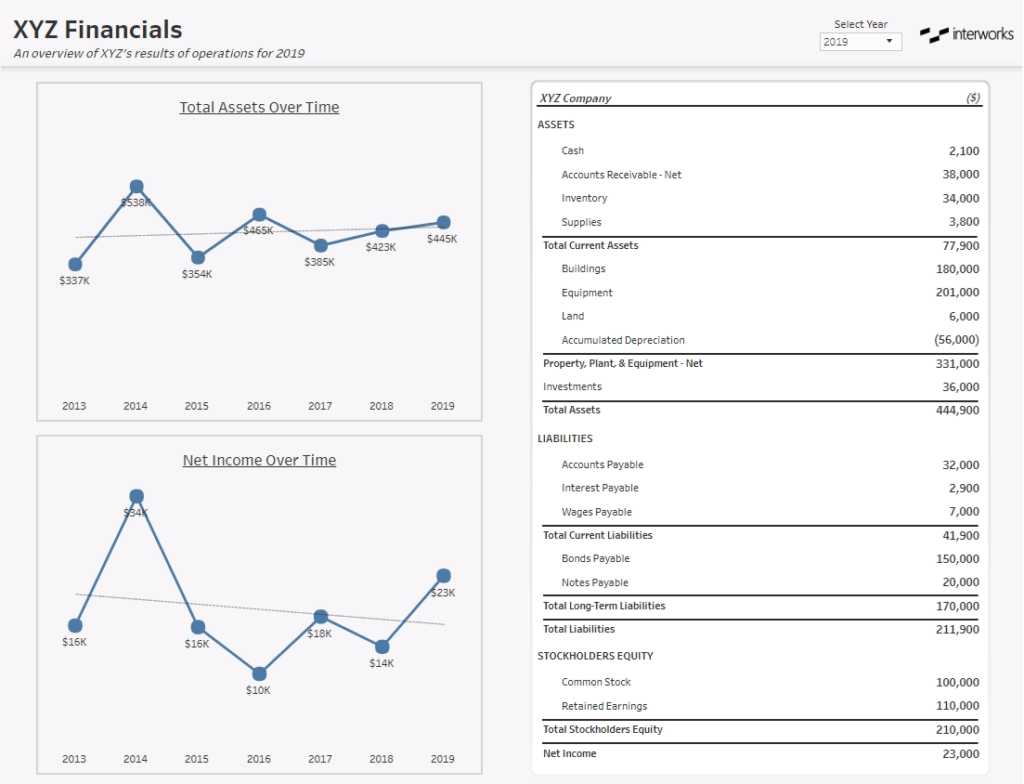The height and width of the screenshot is (784, 1024).
Task: Click the Investments row label
Action: click(x=572, y=387)
